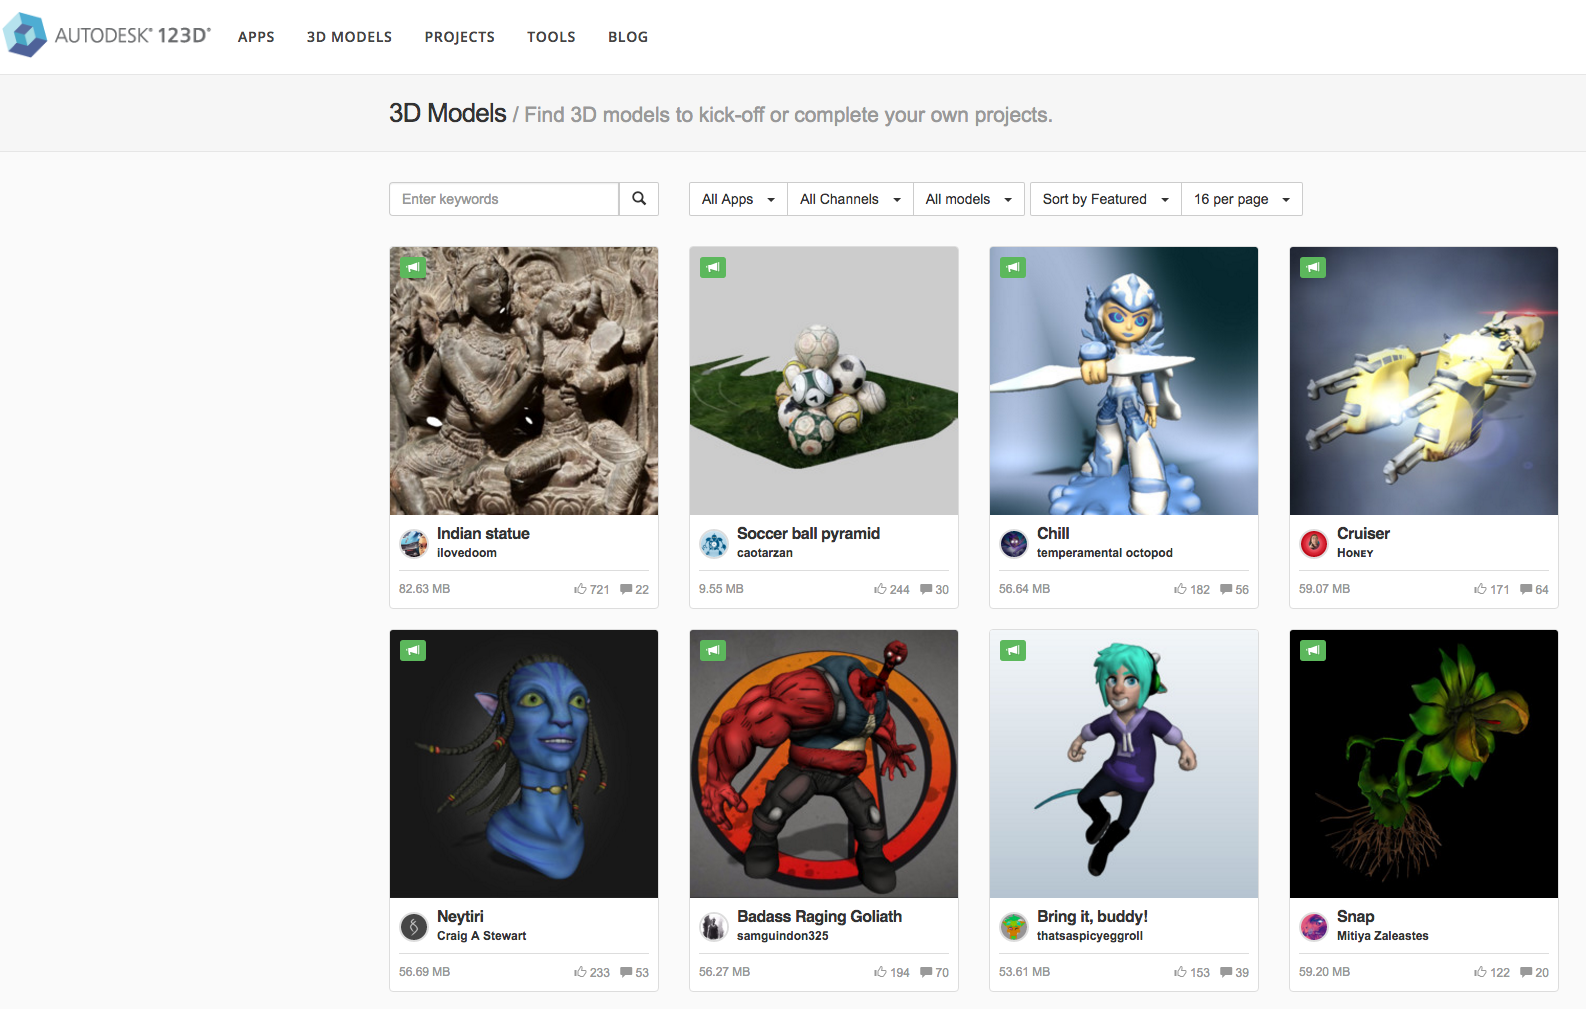Open the 16 per page dropdown
Viewport: 1586px width, 1009px height.
pos(1241,199)
